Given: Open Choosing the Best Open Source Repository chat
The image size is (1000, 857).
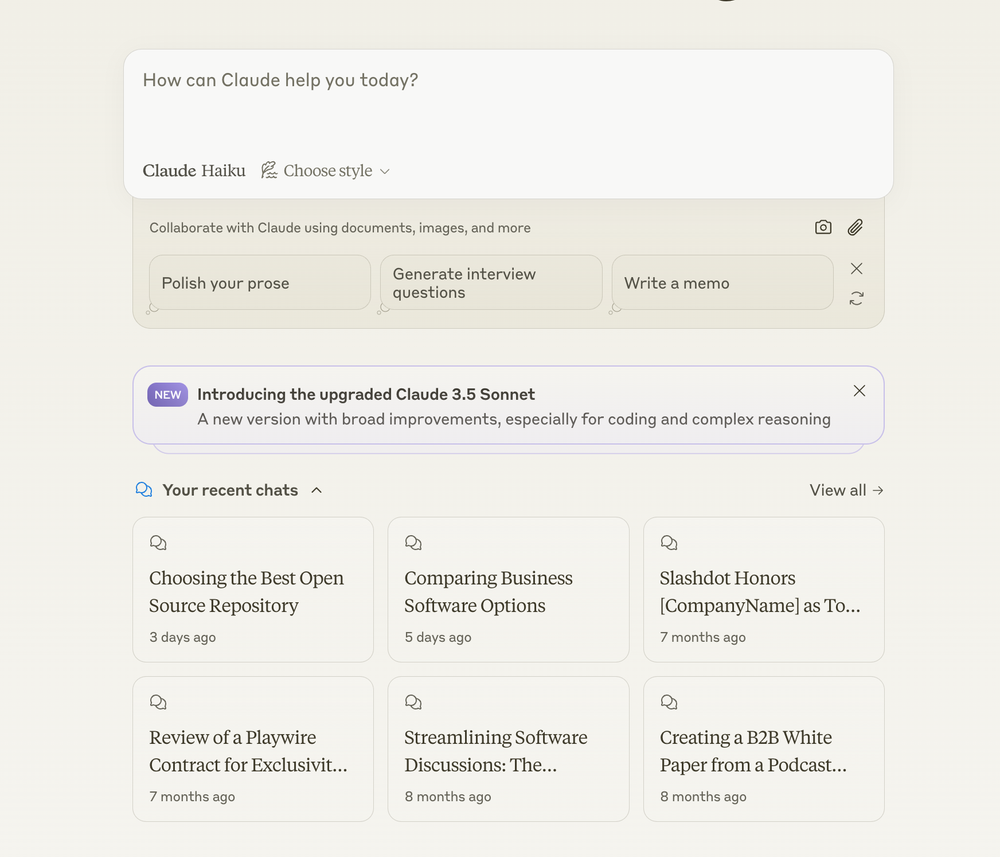Looking at the screenshot, I should click(x=253, y=592).
